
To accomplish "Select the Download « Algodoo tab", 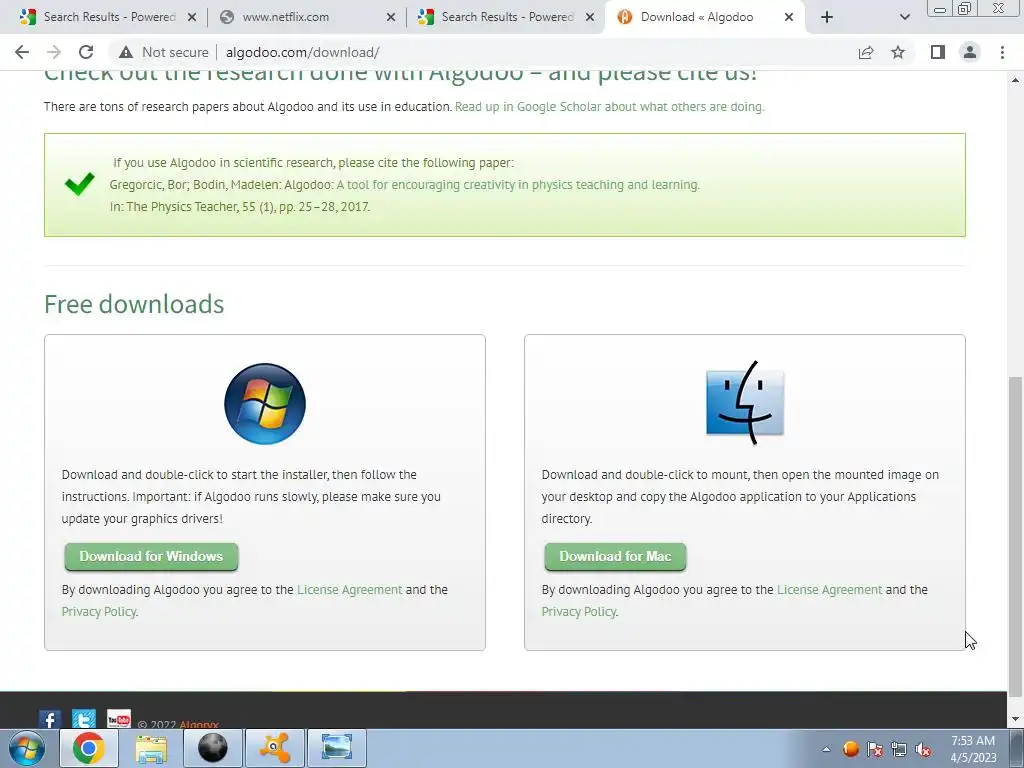I will (705, 17).
